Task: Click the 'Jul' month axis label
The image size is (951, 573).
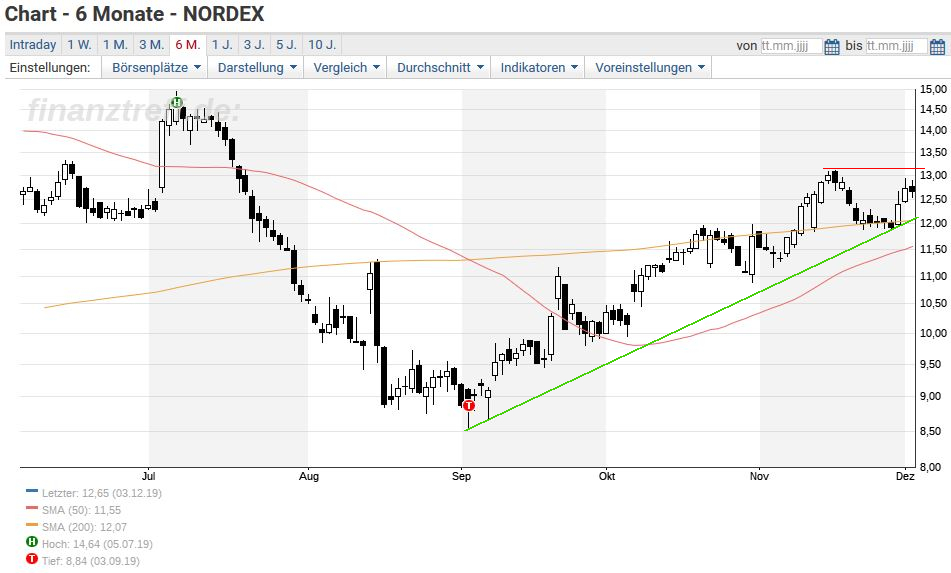Action: [149, 477]
